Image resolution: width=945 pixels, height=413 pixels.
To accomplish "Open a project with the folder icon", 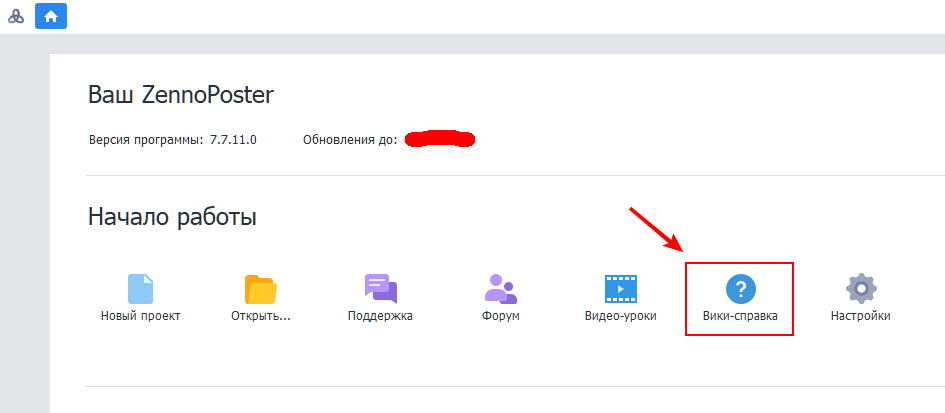I will coord(260,289).
